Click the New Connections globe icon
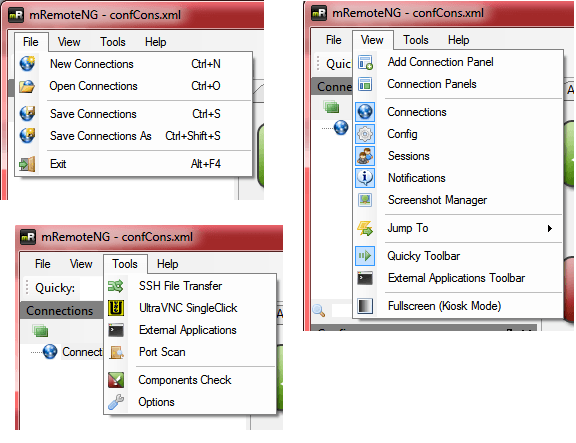Viewport: 576px width, 443px height. tap(28, 64)
